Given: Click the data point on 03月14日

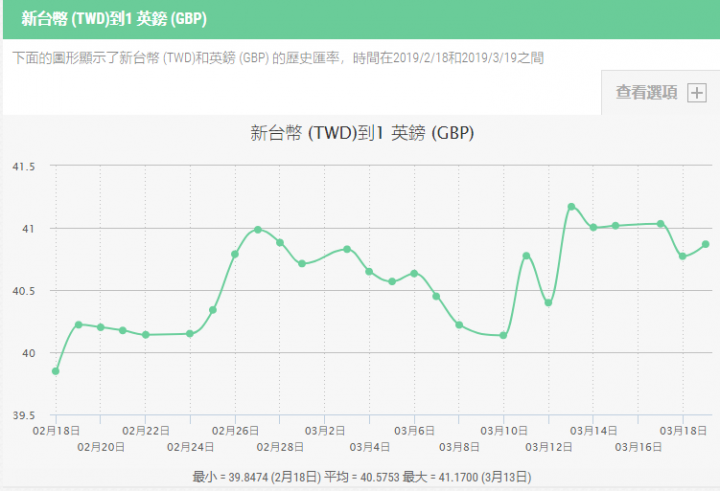Looking at the screenshot, I should 593,227.
